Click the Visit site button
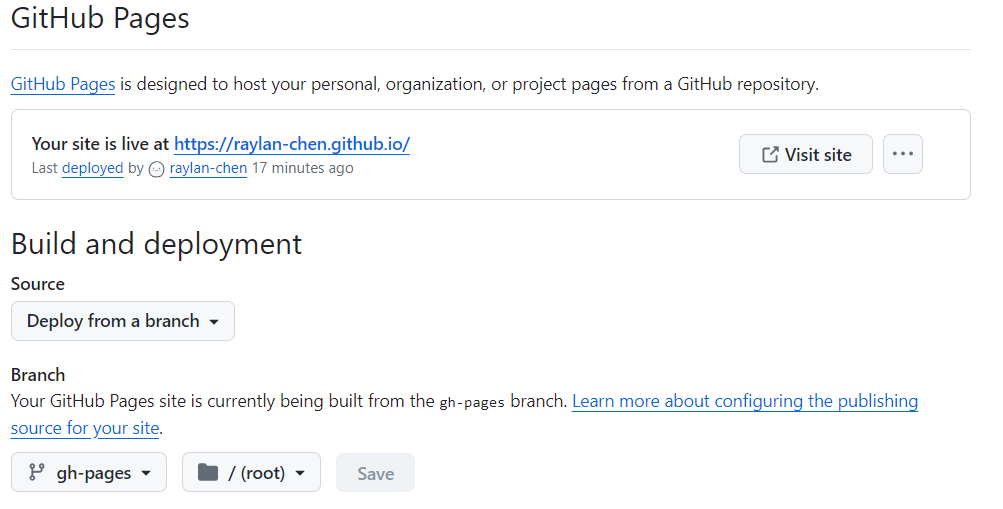This screenshot has height=509, width=1003. (x=805, y=154)
